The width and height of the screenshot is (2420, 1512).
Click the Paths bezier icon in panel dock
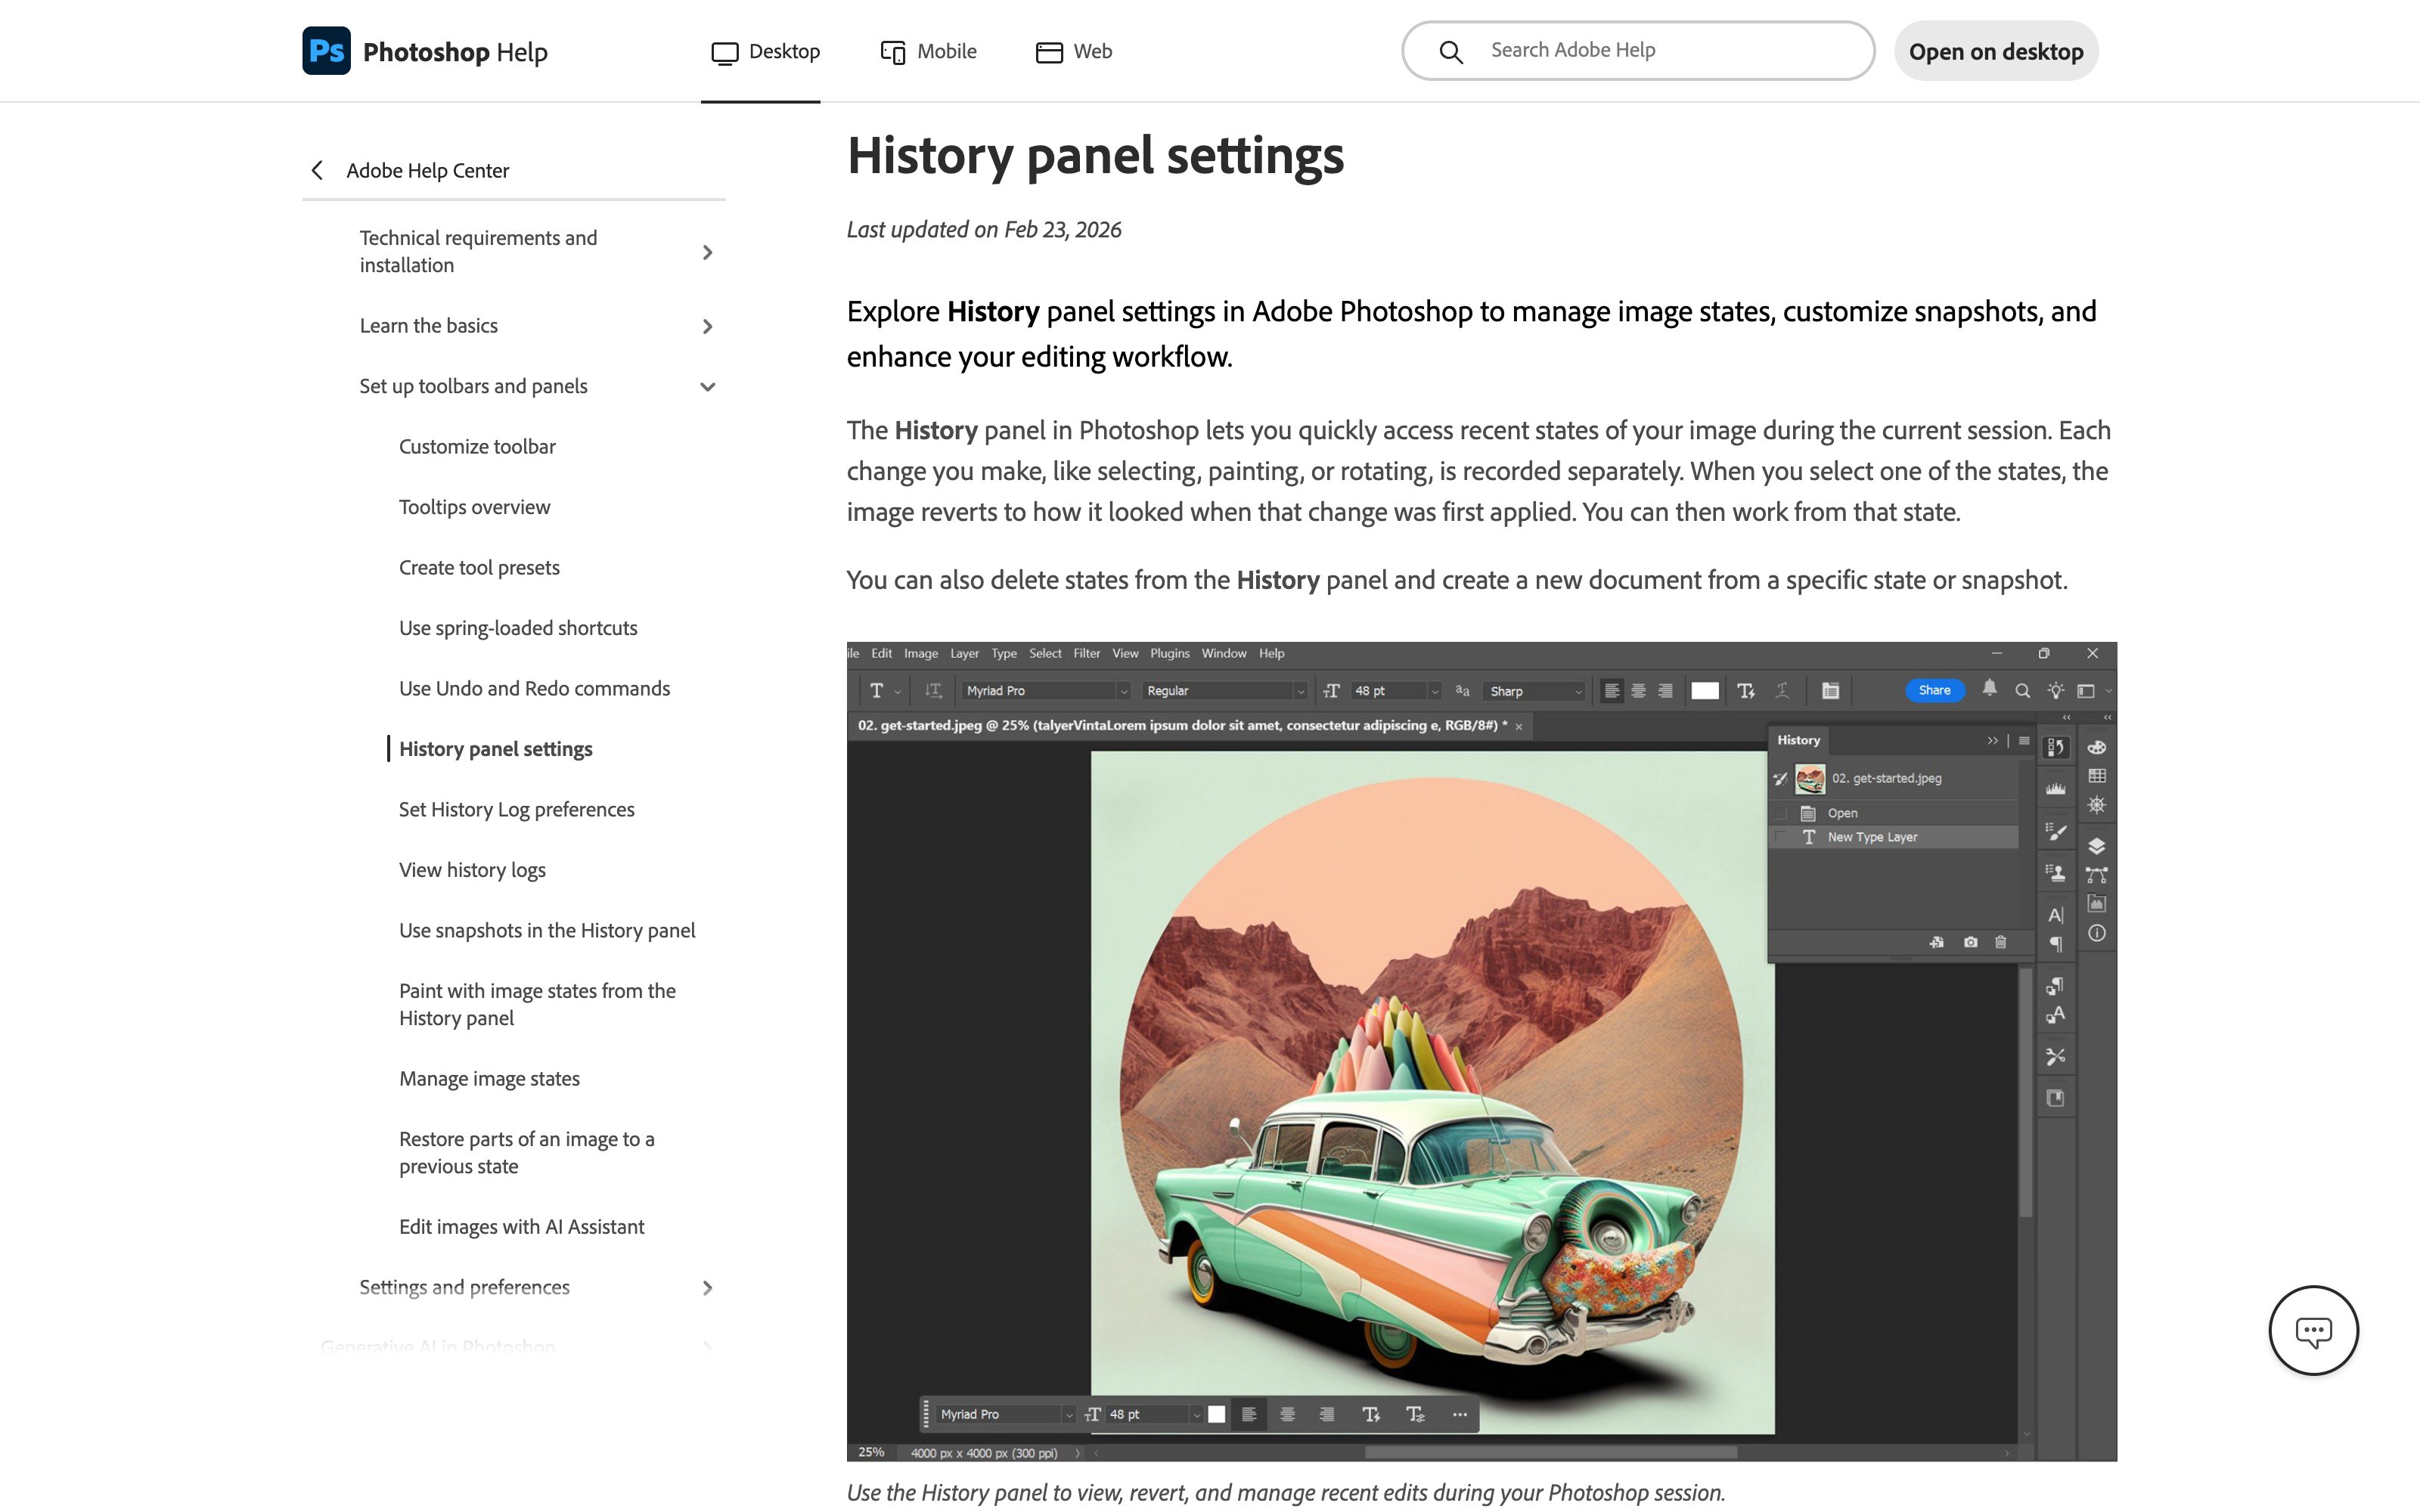tap(2097, 875)
